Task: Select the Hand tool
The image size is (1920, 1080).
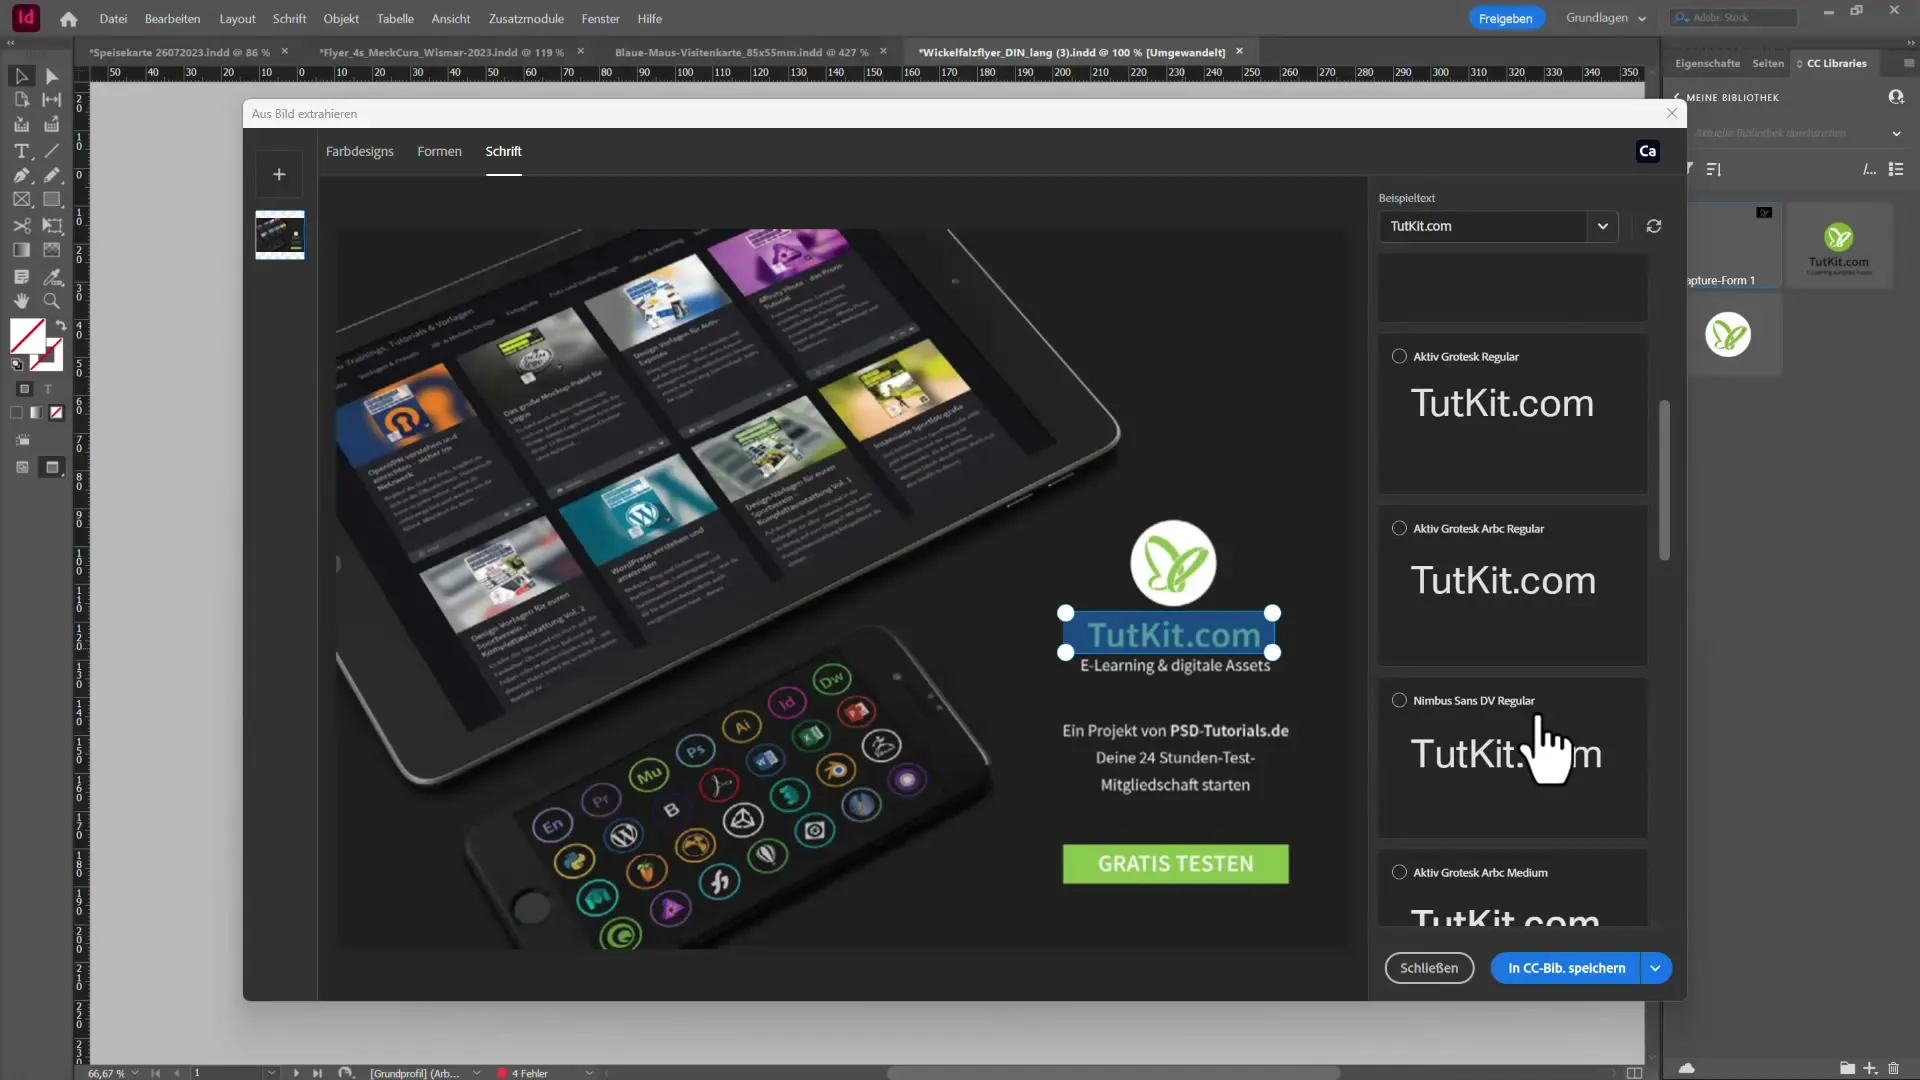Action: click(21, 301)
